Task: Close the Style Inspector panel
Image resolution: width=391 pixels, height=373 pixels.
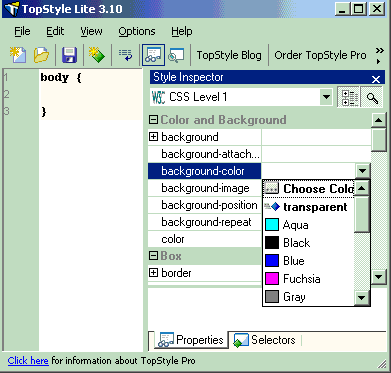Action: 376,79
